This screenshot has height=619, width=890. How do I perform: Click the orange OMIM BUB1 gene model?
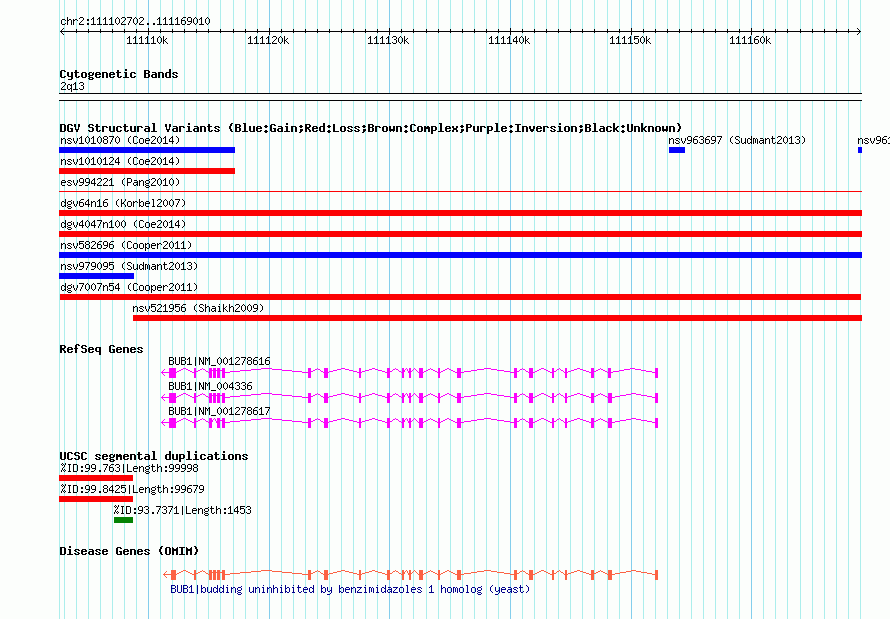pos(410,575)
